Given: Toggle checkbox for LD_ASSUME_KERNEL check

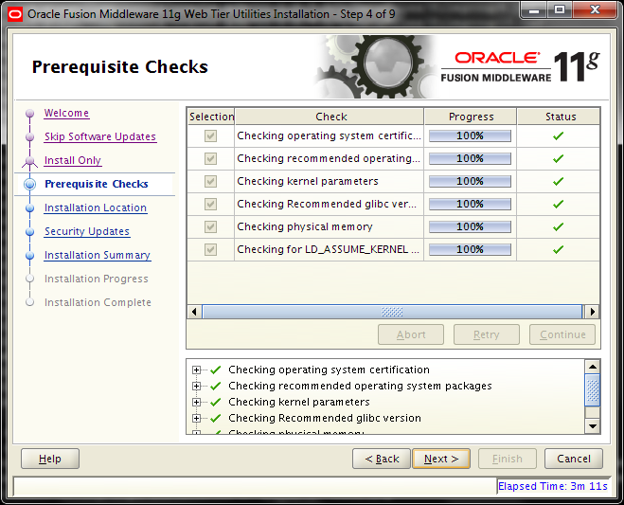Looking at the screenshot, I should pyautogui.click(x=211, y=250).
